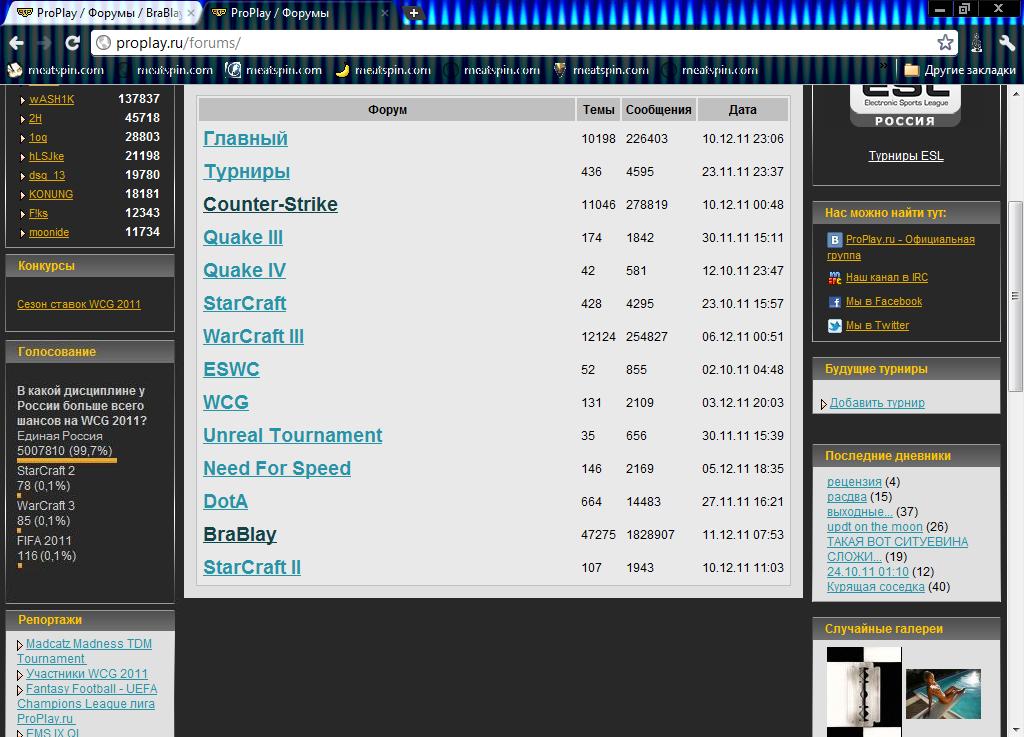
Task: Click the IRC channel icon
Action: (x=834, y=278)
